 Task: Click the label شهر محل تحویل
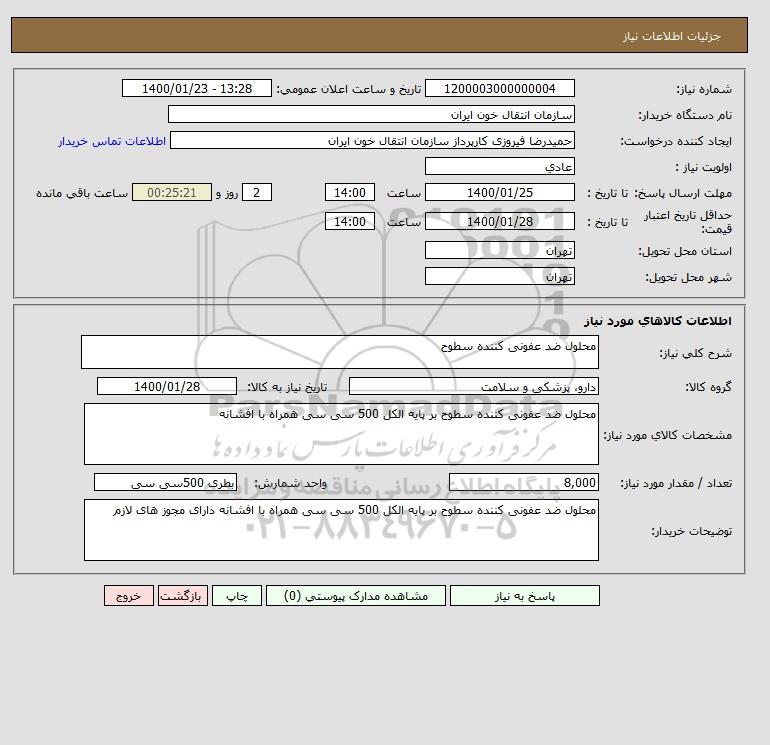688,277
